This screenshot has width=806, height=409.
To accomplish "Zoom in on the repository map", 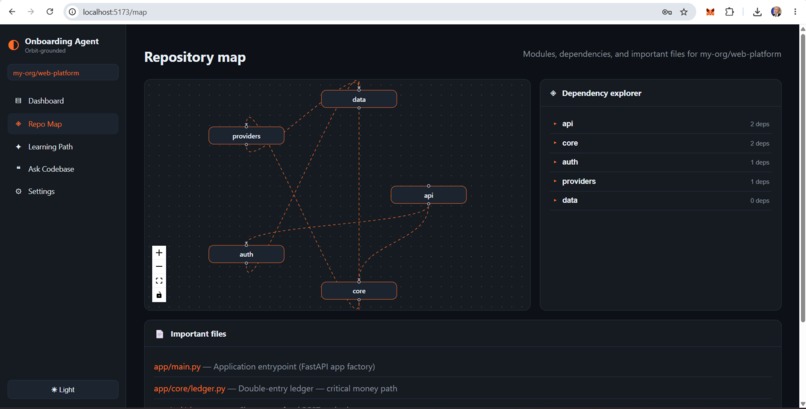I will (159, 253).
